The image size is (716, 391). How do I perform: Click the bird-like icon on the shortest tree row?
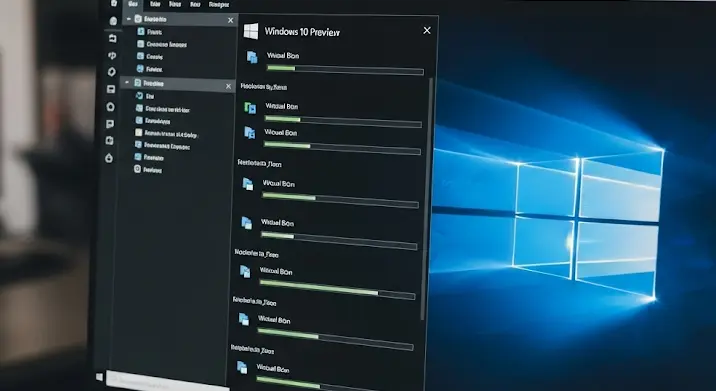click(139, 95)
